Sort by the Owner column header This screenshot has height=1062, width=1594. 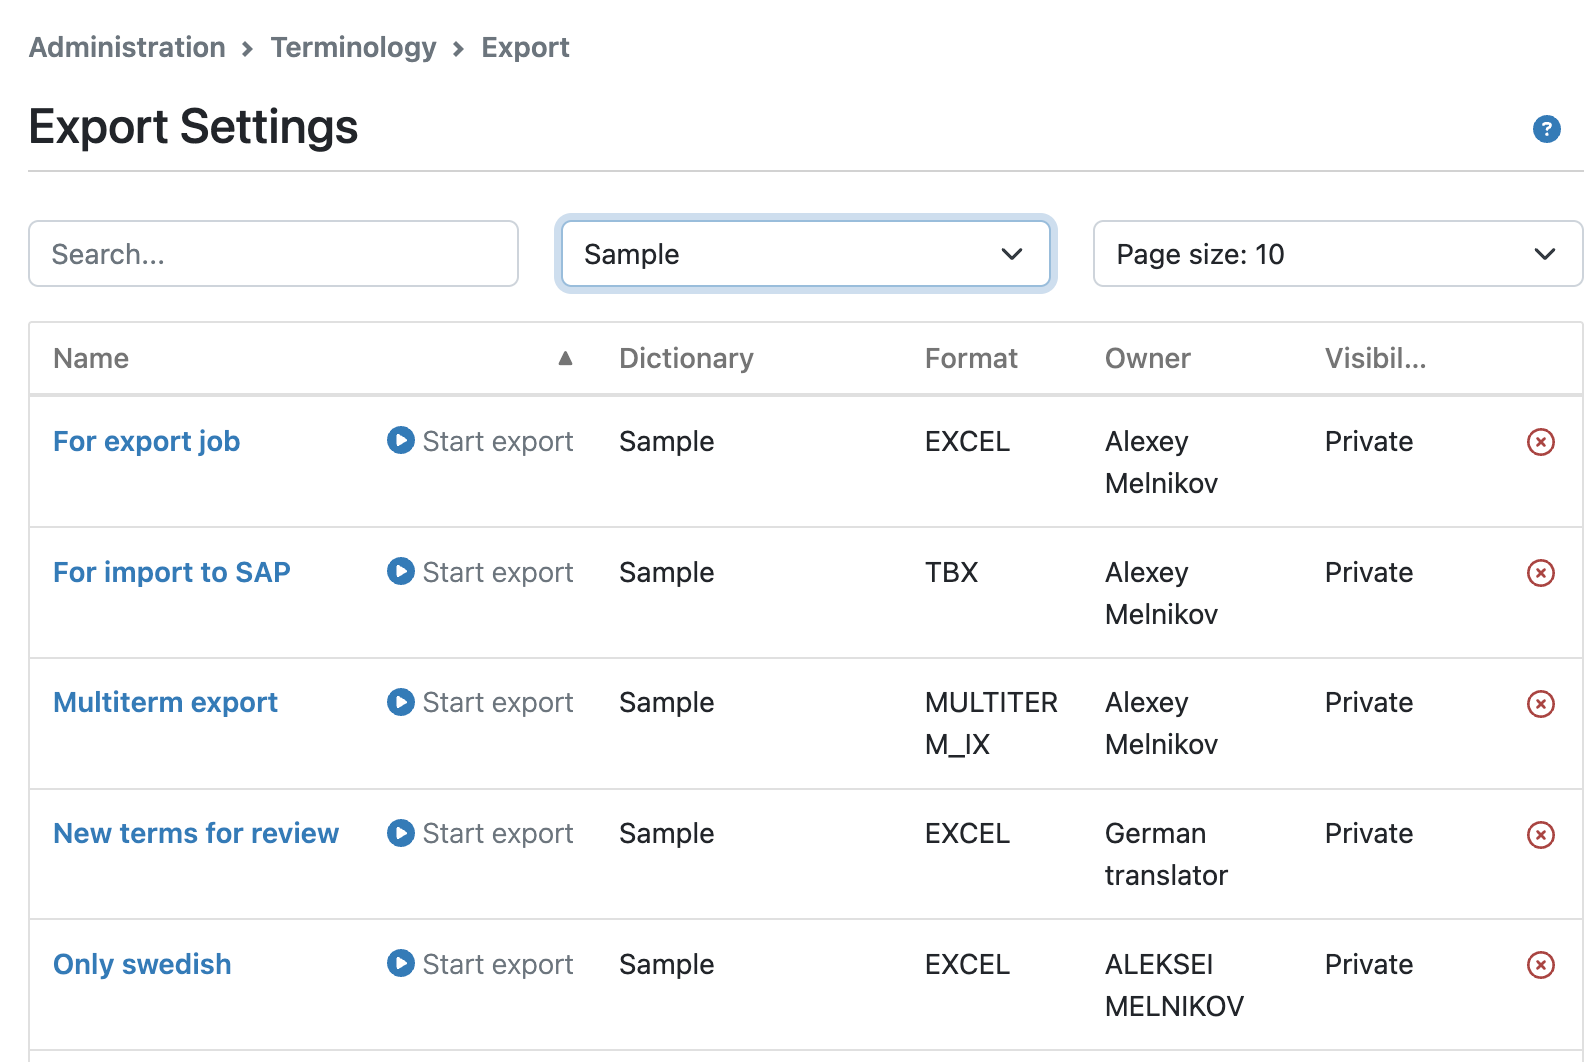(1147, 358)
